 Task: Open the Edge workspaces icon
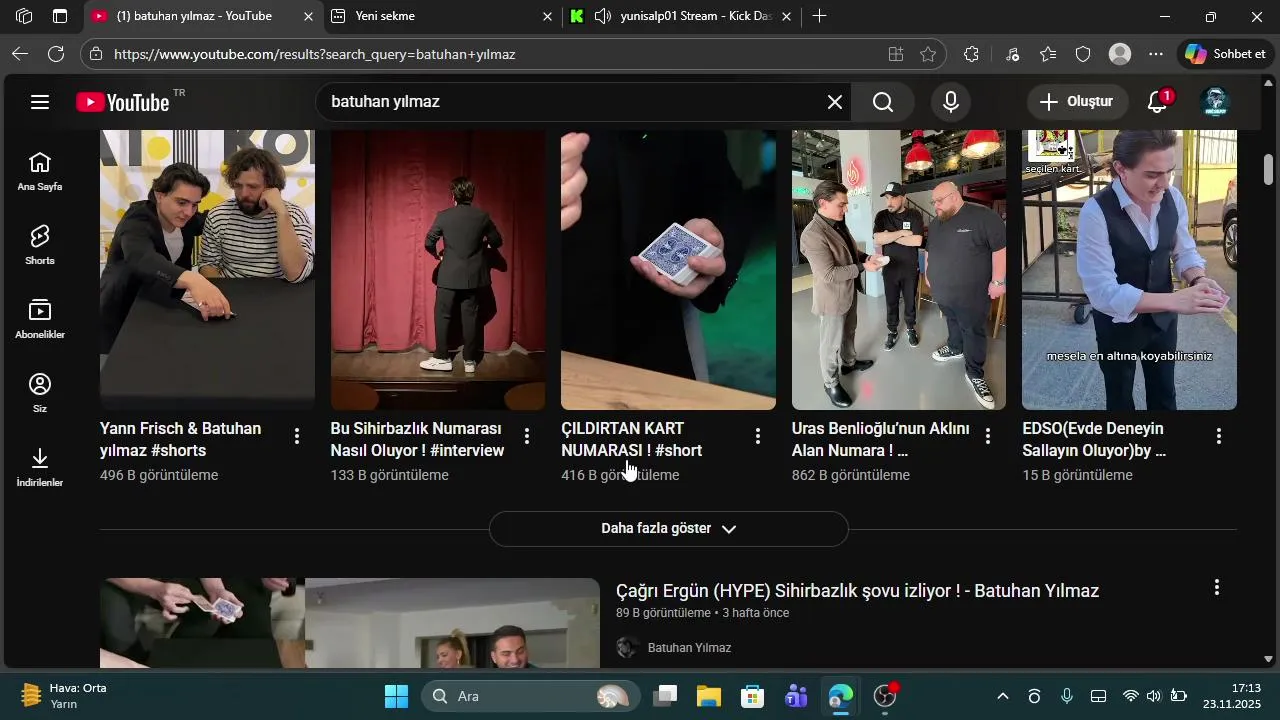(x=24, y=16)
